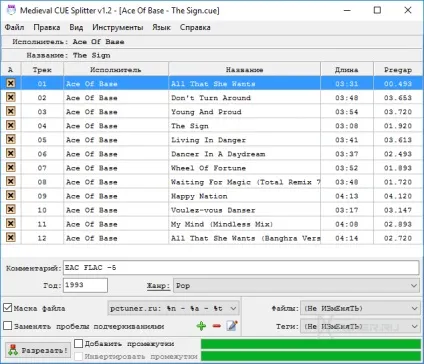This screenshot has width=424, height=364.
Task: Uncheck track 06 Dancer In A Daydream
Action: pos(11,153)
